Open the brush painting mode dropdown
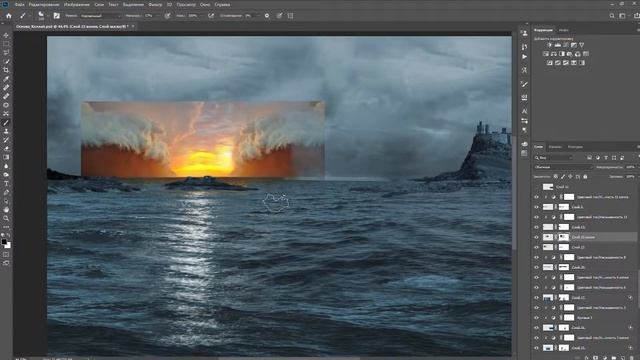 point(100,16)
